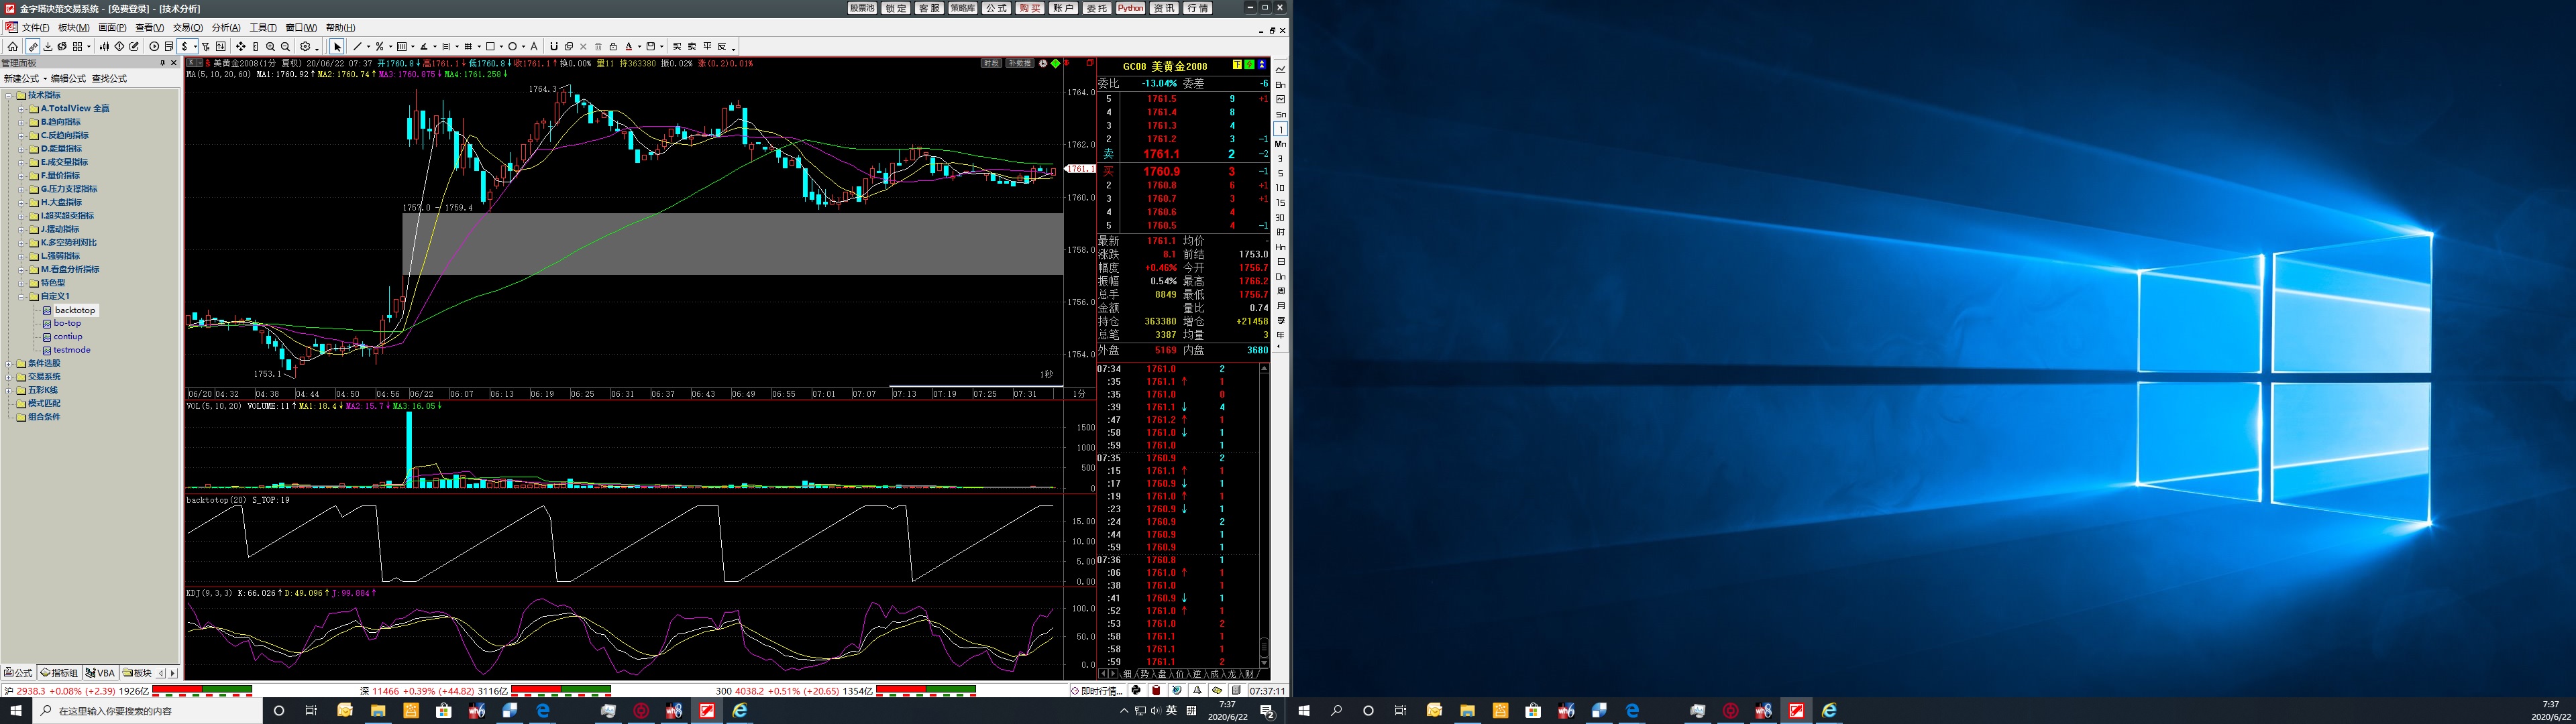Click the red 购买 button

(x=1030, y=8)
